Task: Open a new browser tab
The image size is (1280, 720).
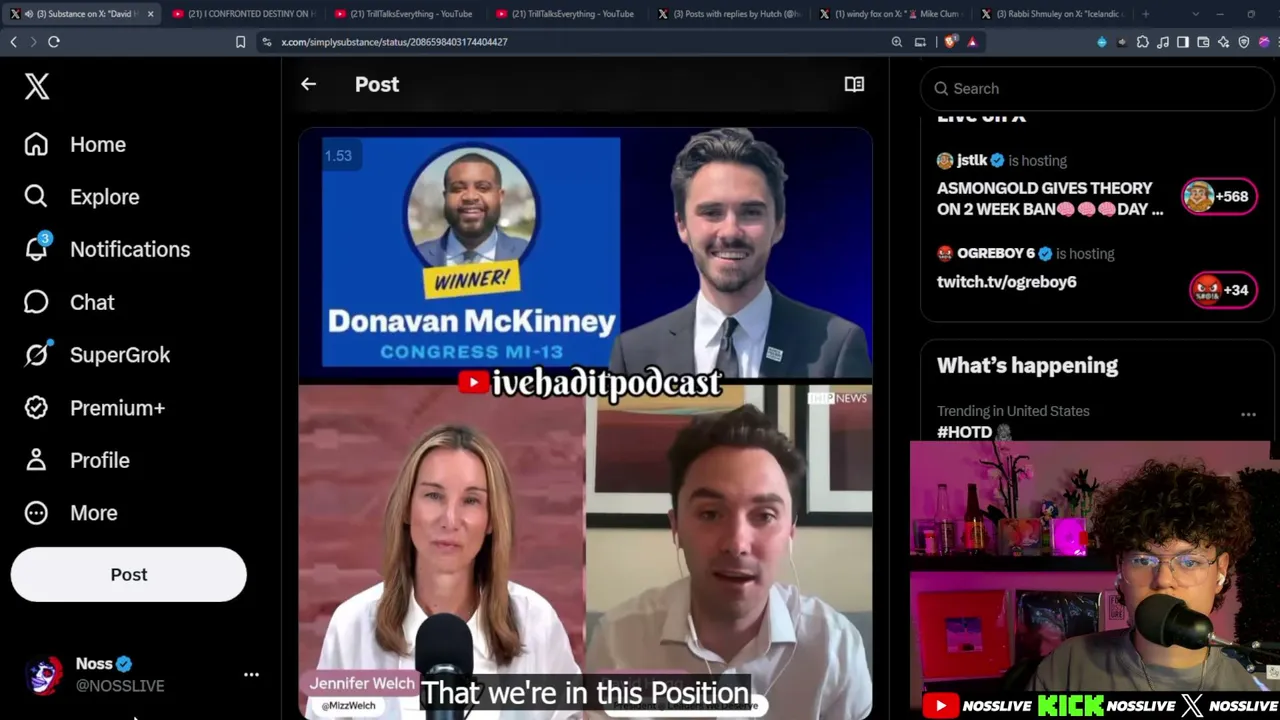Action: pyautogui.click(x=1146, y=14)
